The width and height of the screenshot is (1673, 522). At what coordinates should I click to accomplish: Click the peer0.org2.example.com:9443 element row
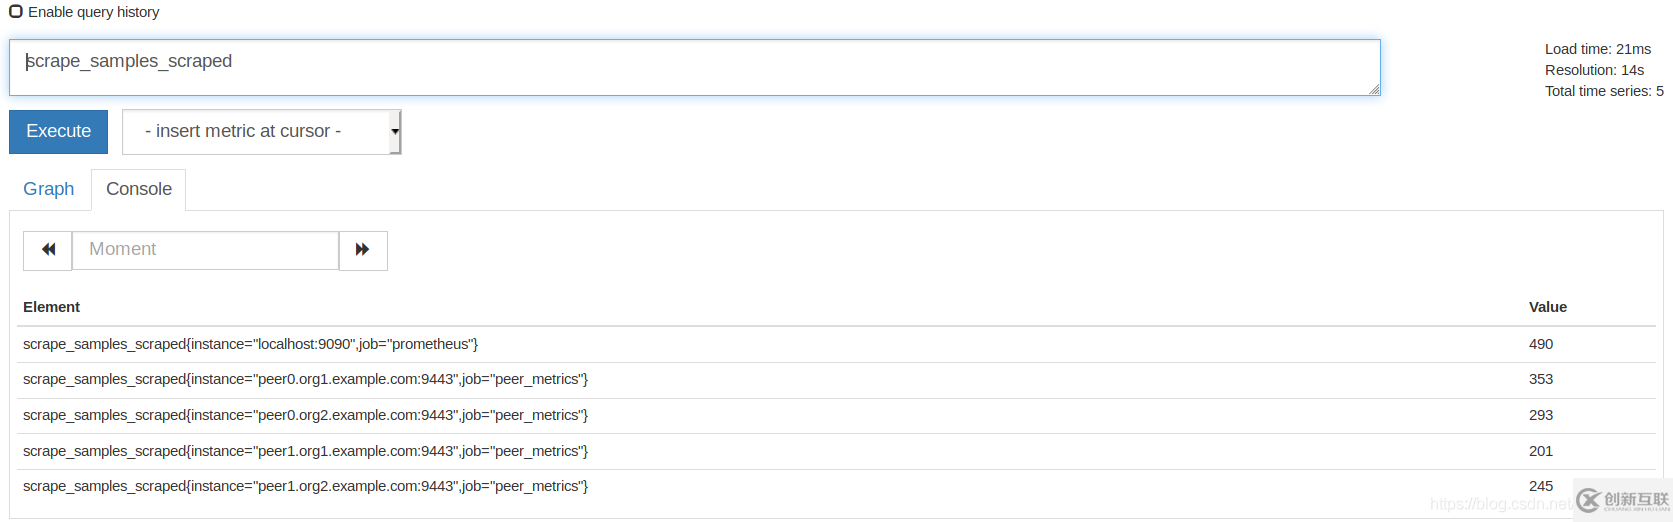[306, 415]
